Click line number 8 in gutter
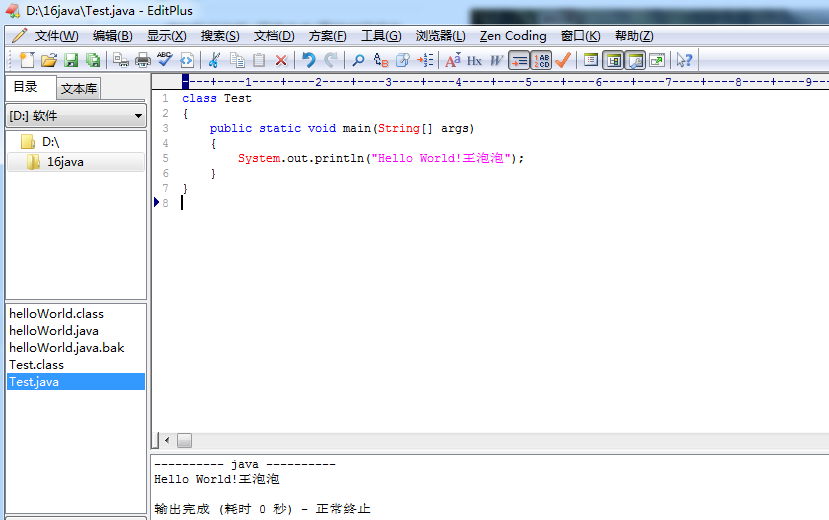The height and width of the screenshot is (520, 829). point(165,203)
